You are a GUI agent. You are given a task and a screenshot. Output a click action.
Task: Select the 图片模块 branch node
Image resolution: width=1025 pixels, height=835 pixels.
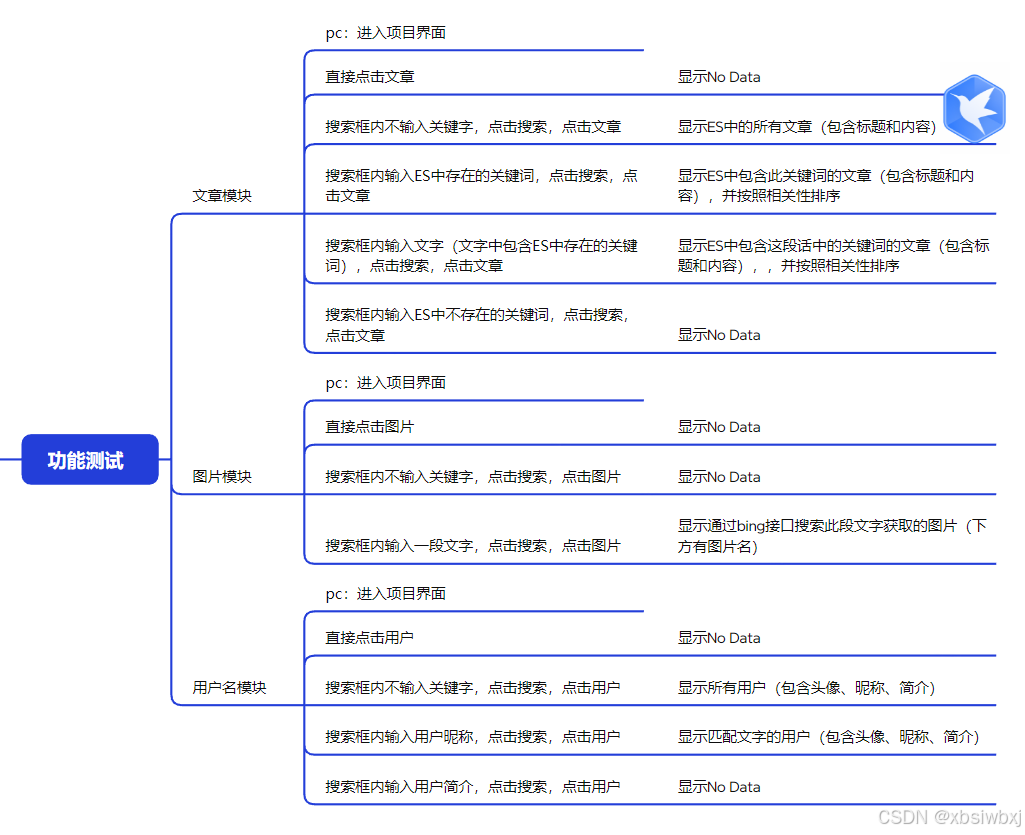click(222, 476)
